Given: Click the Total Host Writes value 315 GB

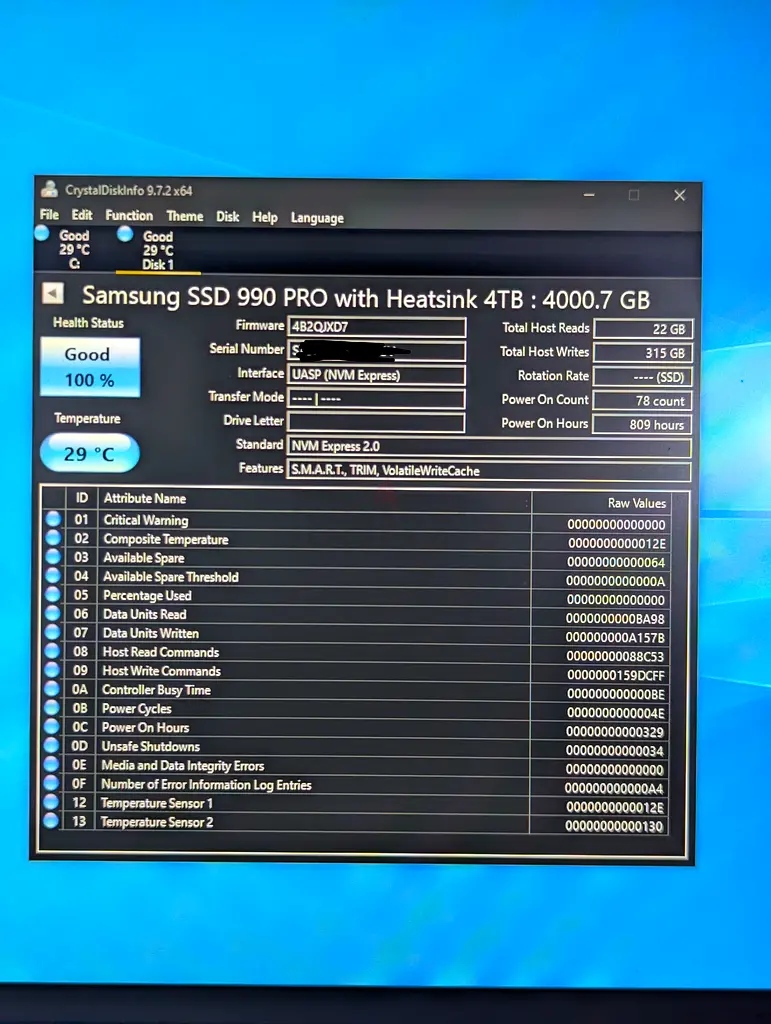Looking at the screenshot, I should [643, 353].
